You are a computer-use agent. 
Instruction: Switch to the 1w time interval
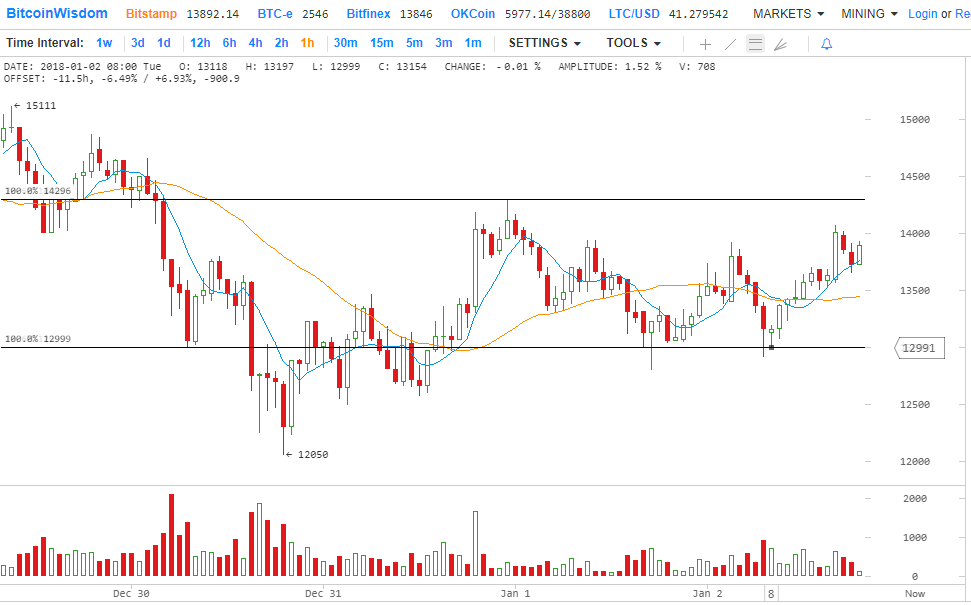(x=104, y=43)
